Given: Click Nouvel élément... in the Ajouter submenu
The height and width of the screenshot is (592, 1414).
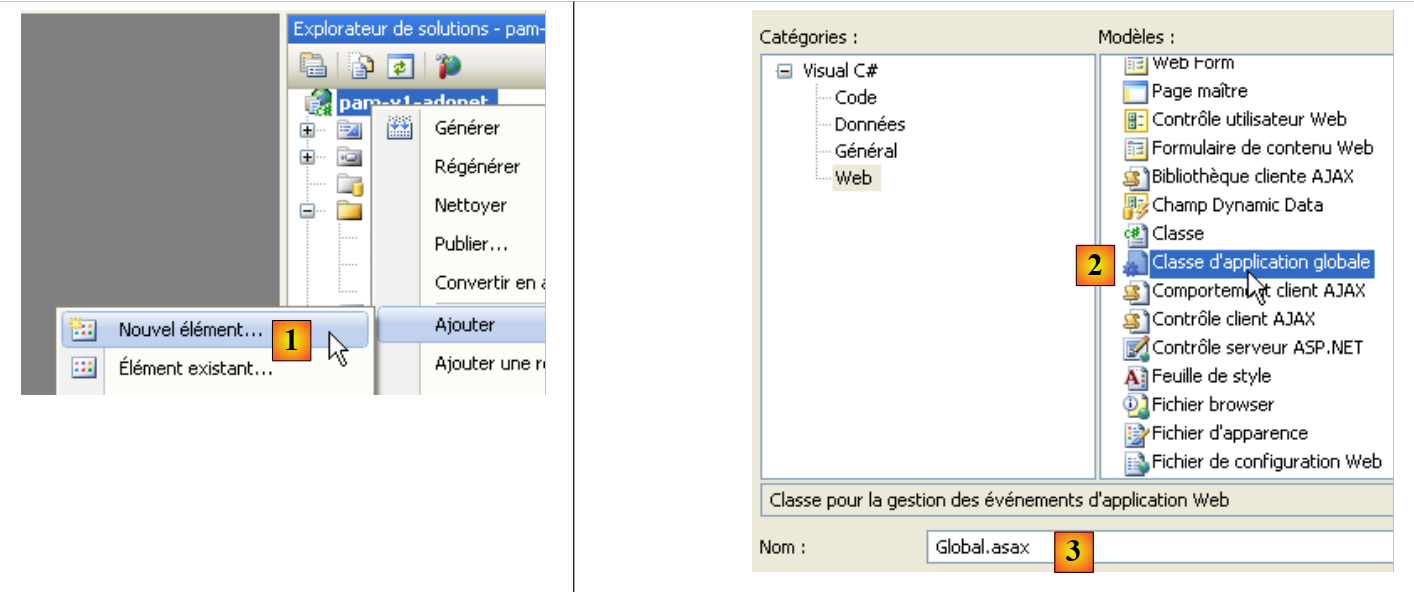Looking at the screenshot, I should 190,329.
